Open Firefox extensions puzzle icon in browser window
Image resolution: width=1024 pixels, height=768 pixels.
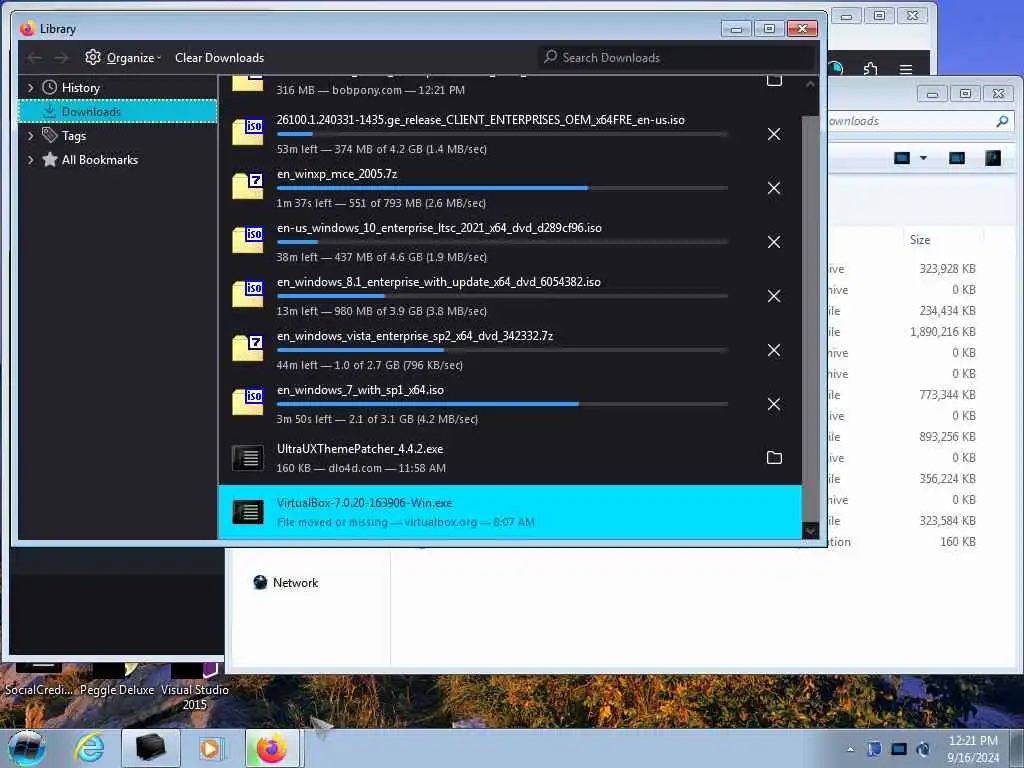[x=871, y=69]
